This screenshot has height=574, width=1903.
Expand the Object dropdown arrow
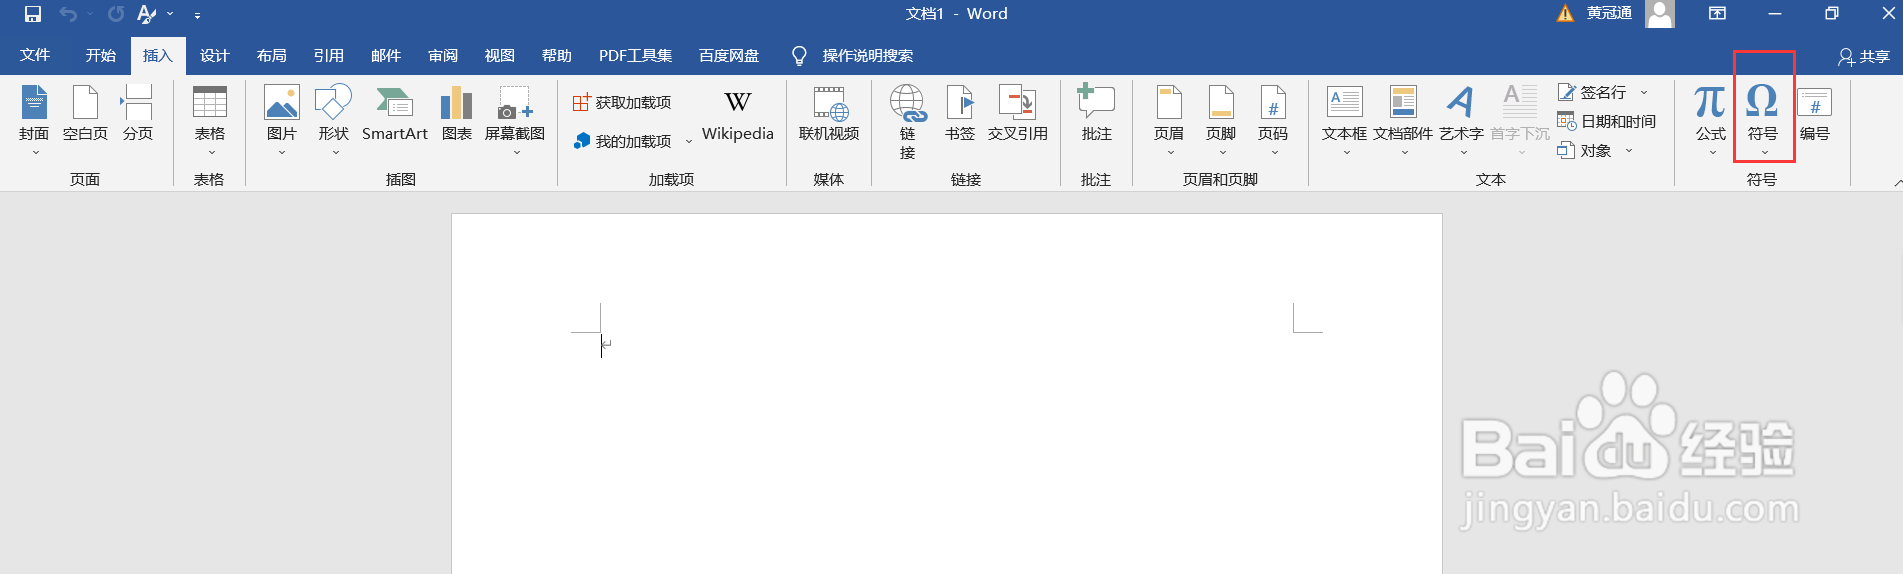(x=1628, y=150)
